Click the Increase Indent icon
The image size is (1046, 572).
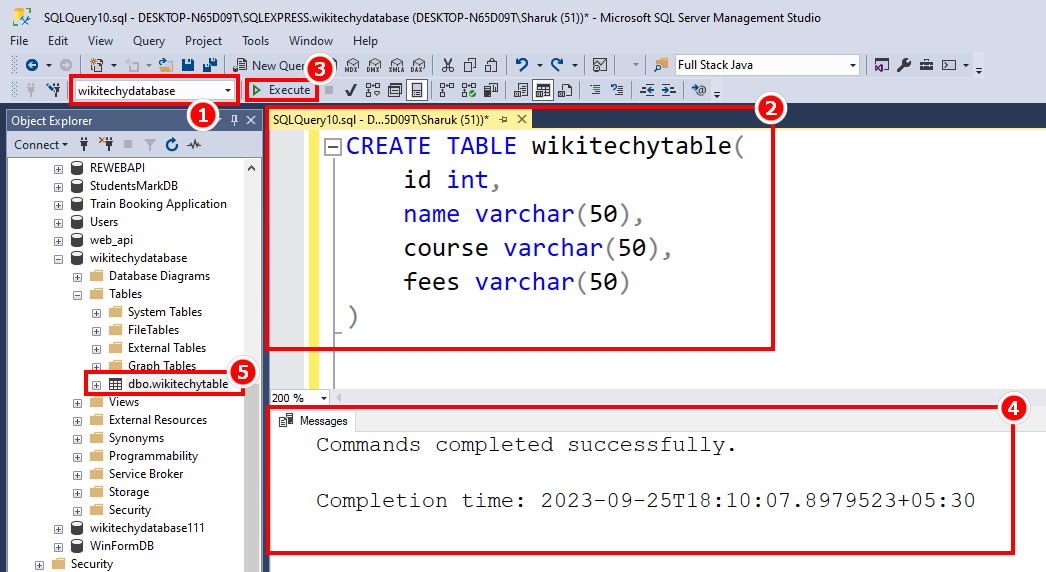(668, 90)
